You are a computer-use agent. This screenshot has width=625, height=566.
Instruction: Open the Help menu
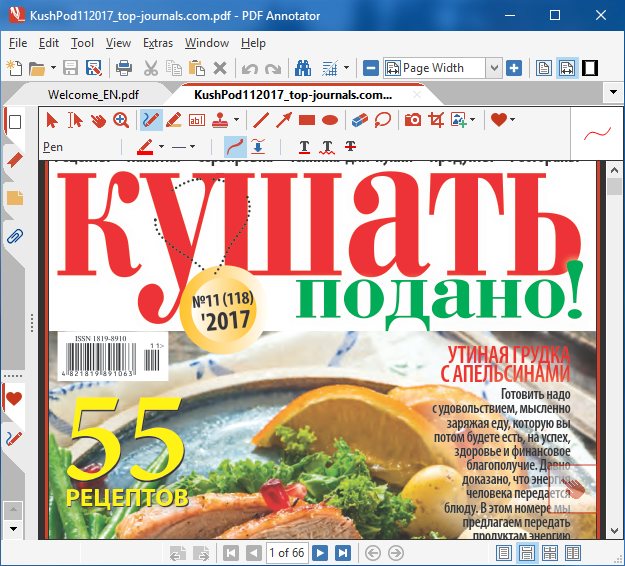[x=253, y=43]
